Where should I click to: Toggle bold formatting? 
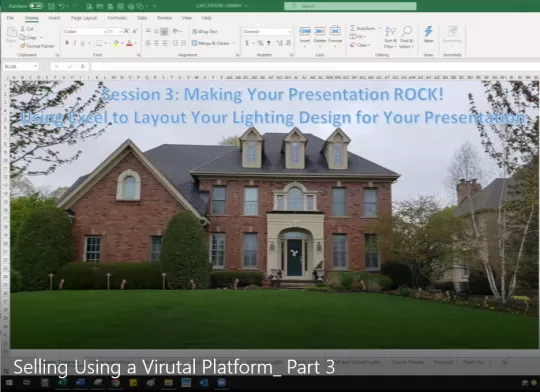tap(67, 43)
